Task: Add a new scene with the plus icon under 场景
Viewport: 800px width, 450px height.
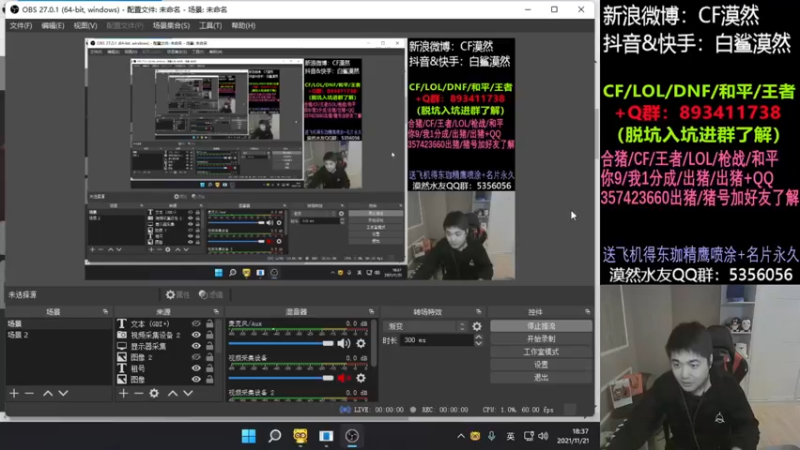Action: pos(14,393)
